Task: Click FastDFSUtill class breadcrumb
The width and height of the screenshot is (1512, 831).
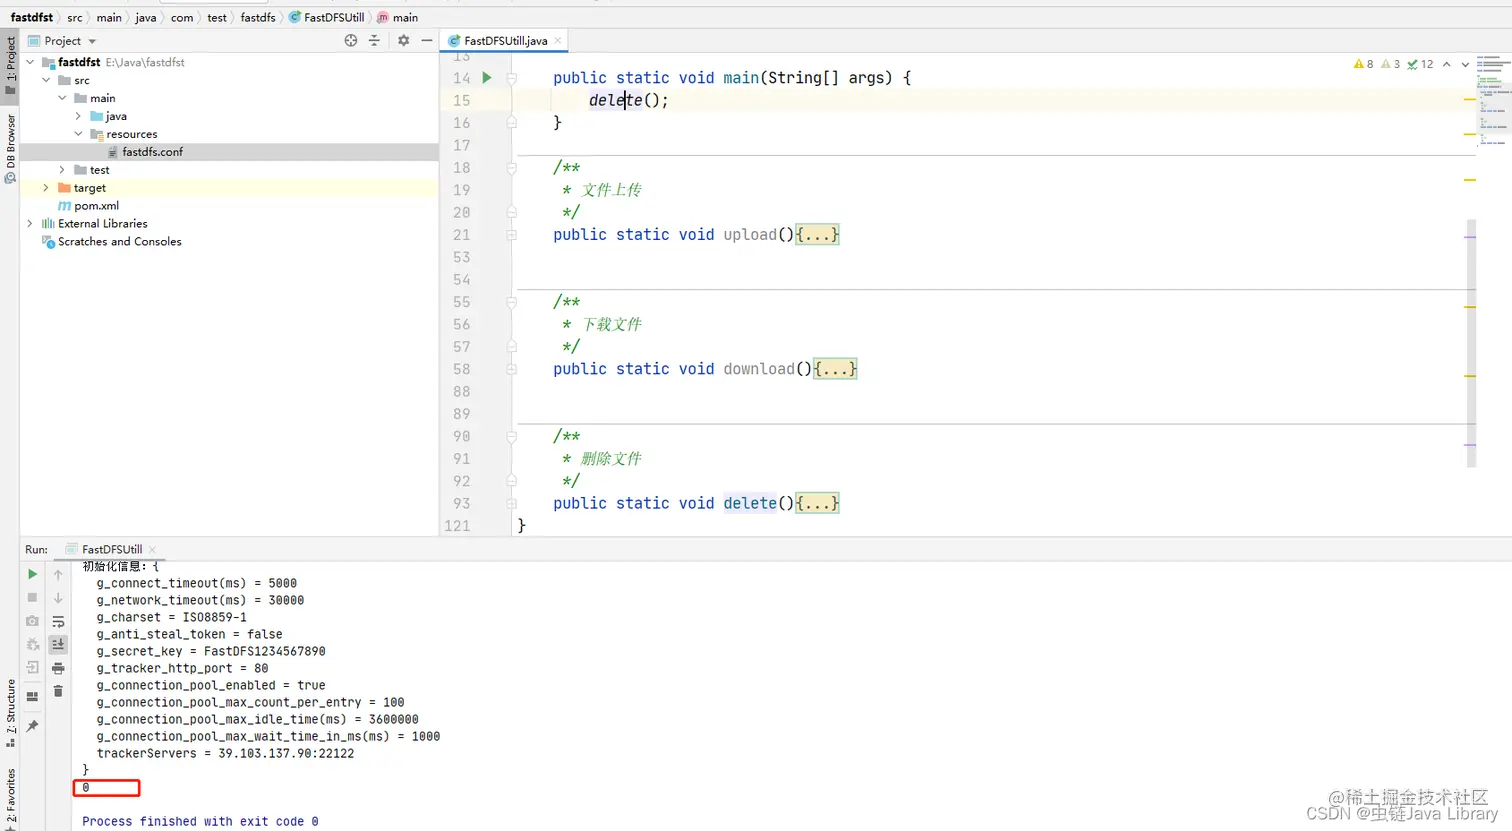Action: pos(327,17)
